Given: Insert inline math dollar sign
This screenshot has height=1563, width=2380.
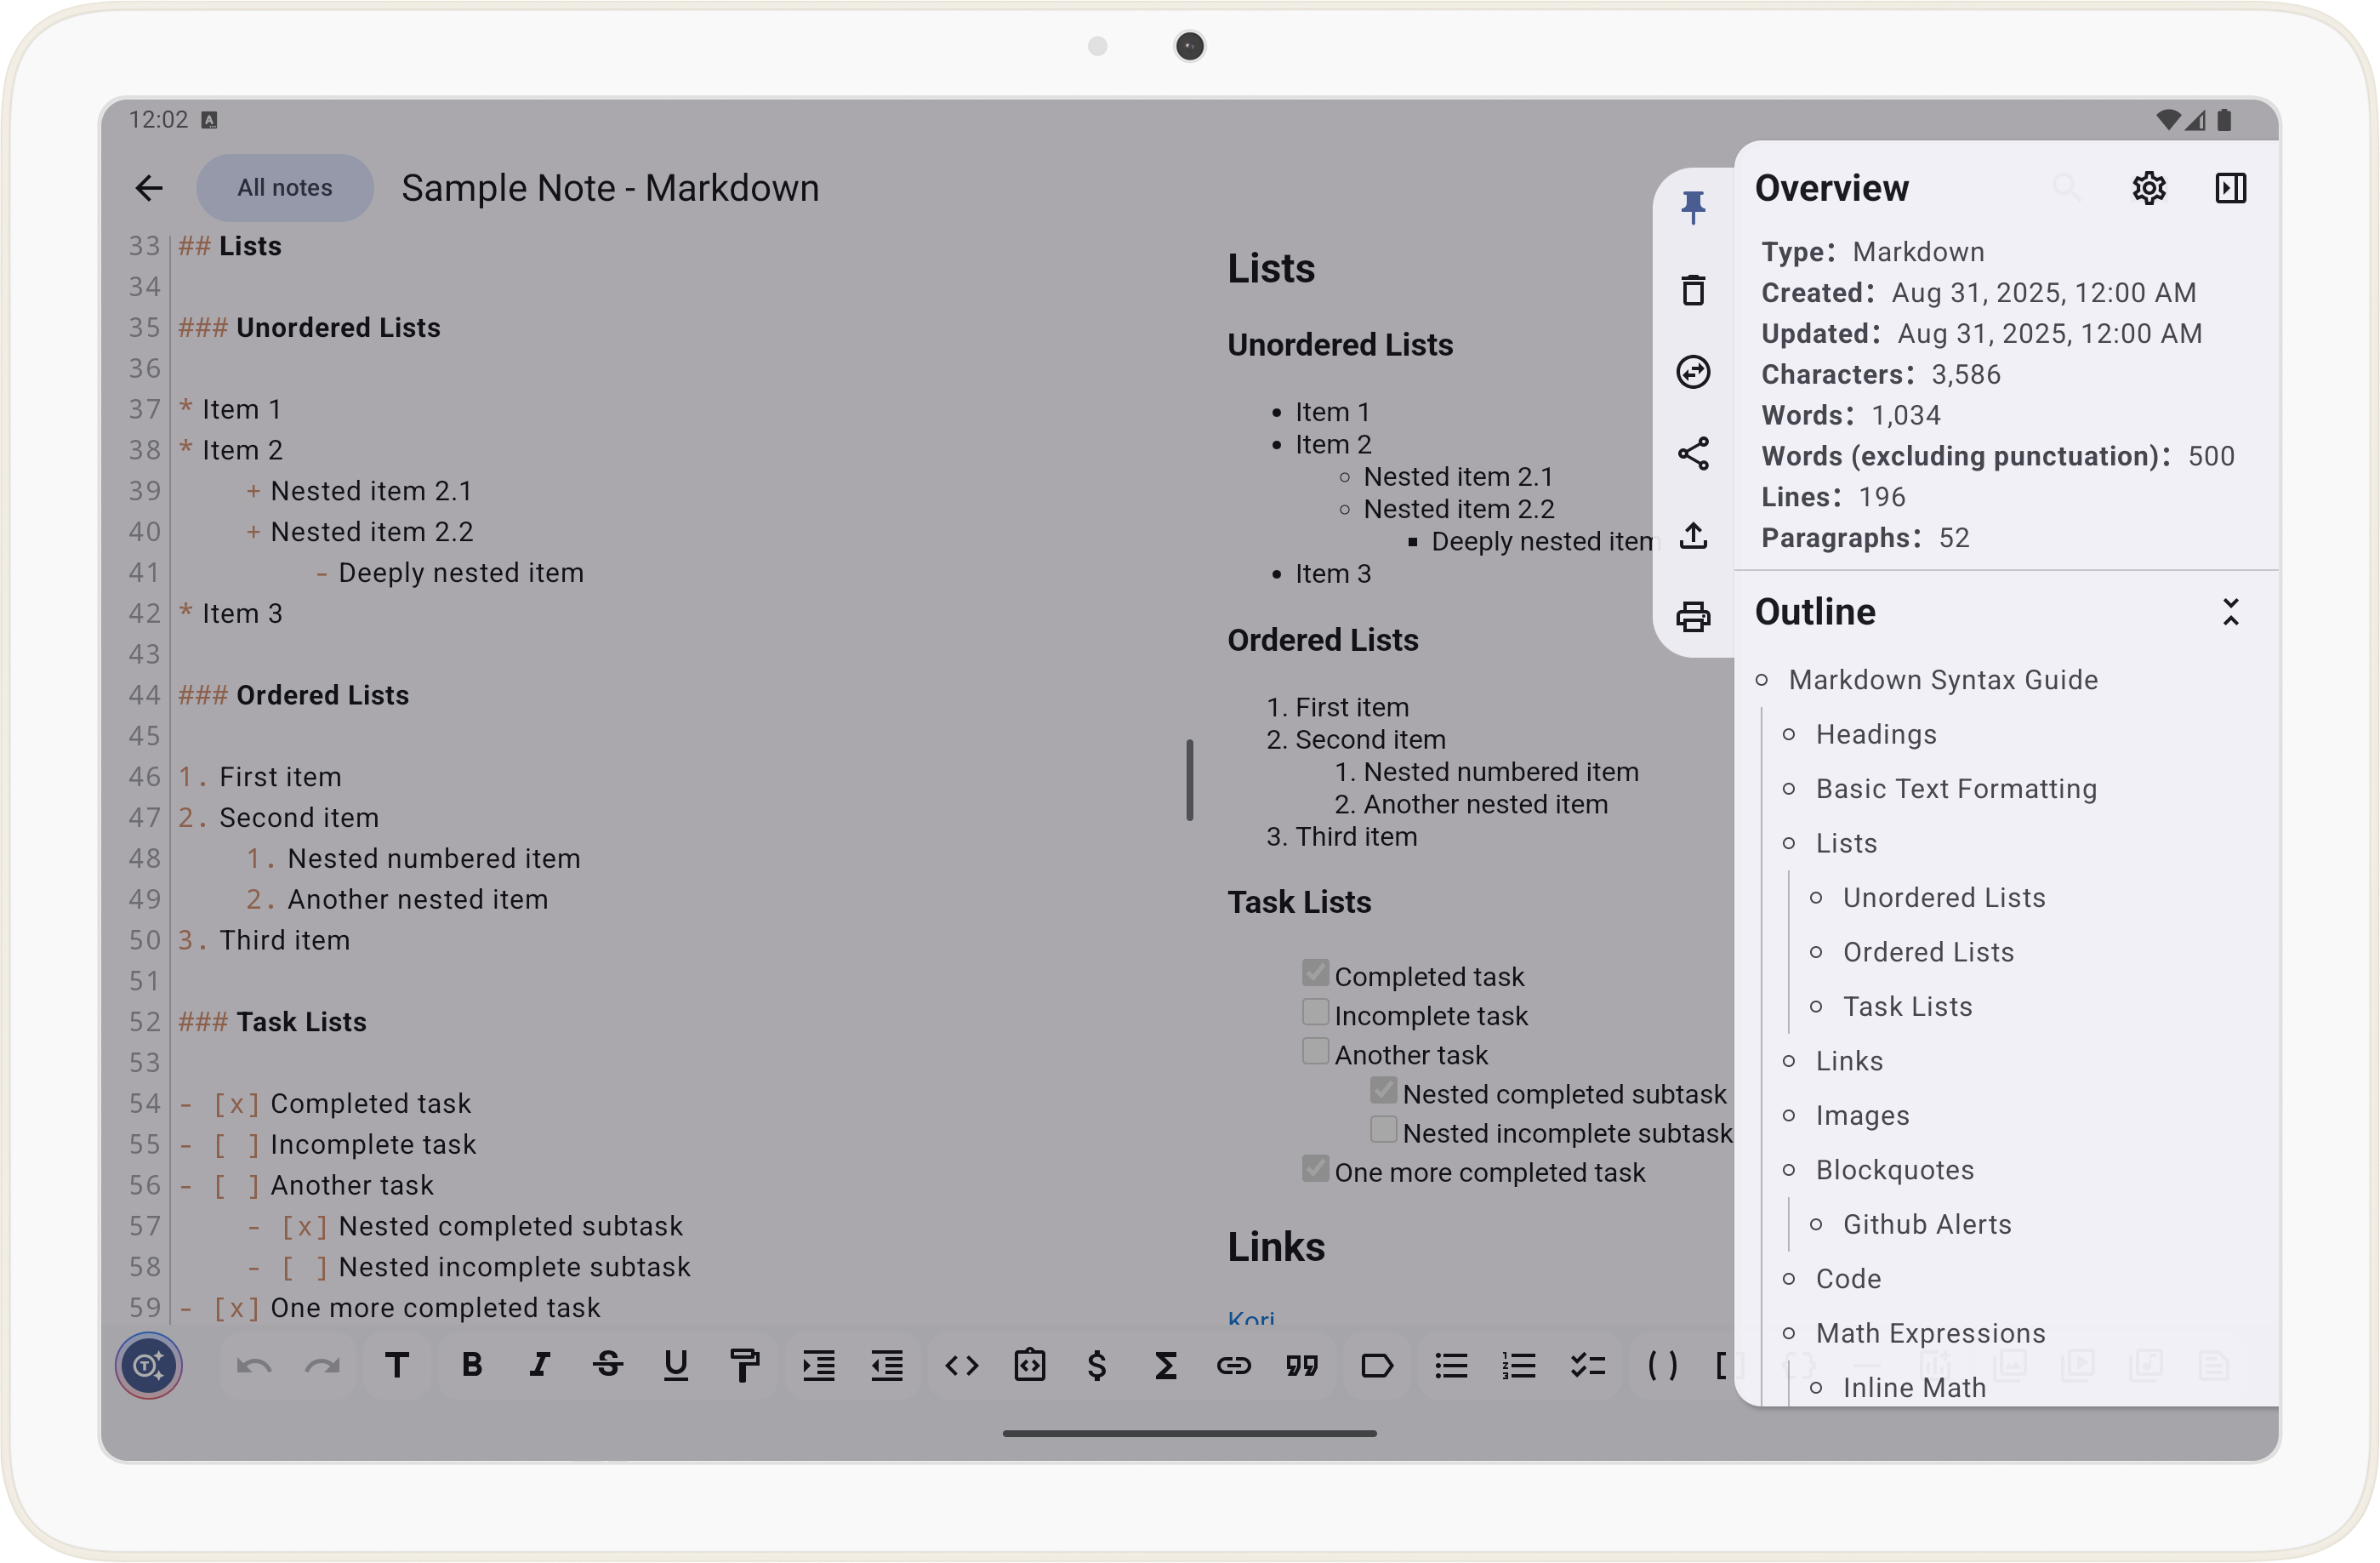Looking at the screenshot, I should [1097, 1365].
